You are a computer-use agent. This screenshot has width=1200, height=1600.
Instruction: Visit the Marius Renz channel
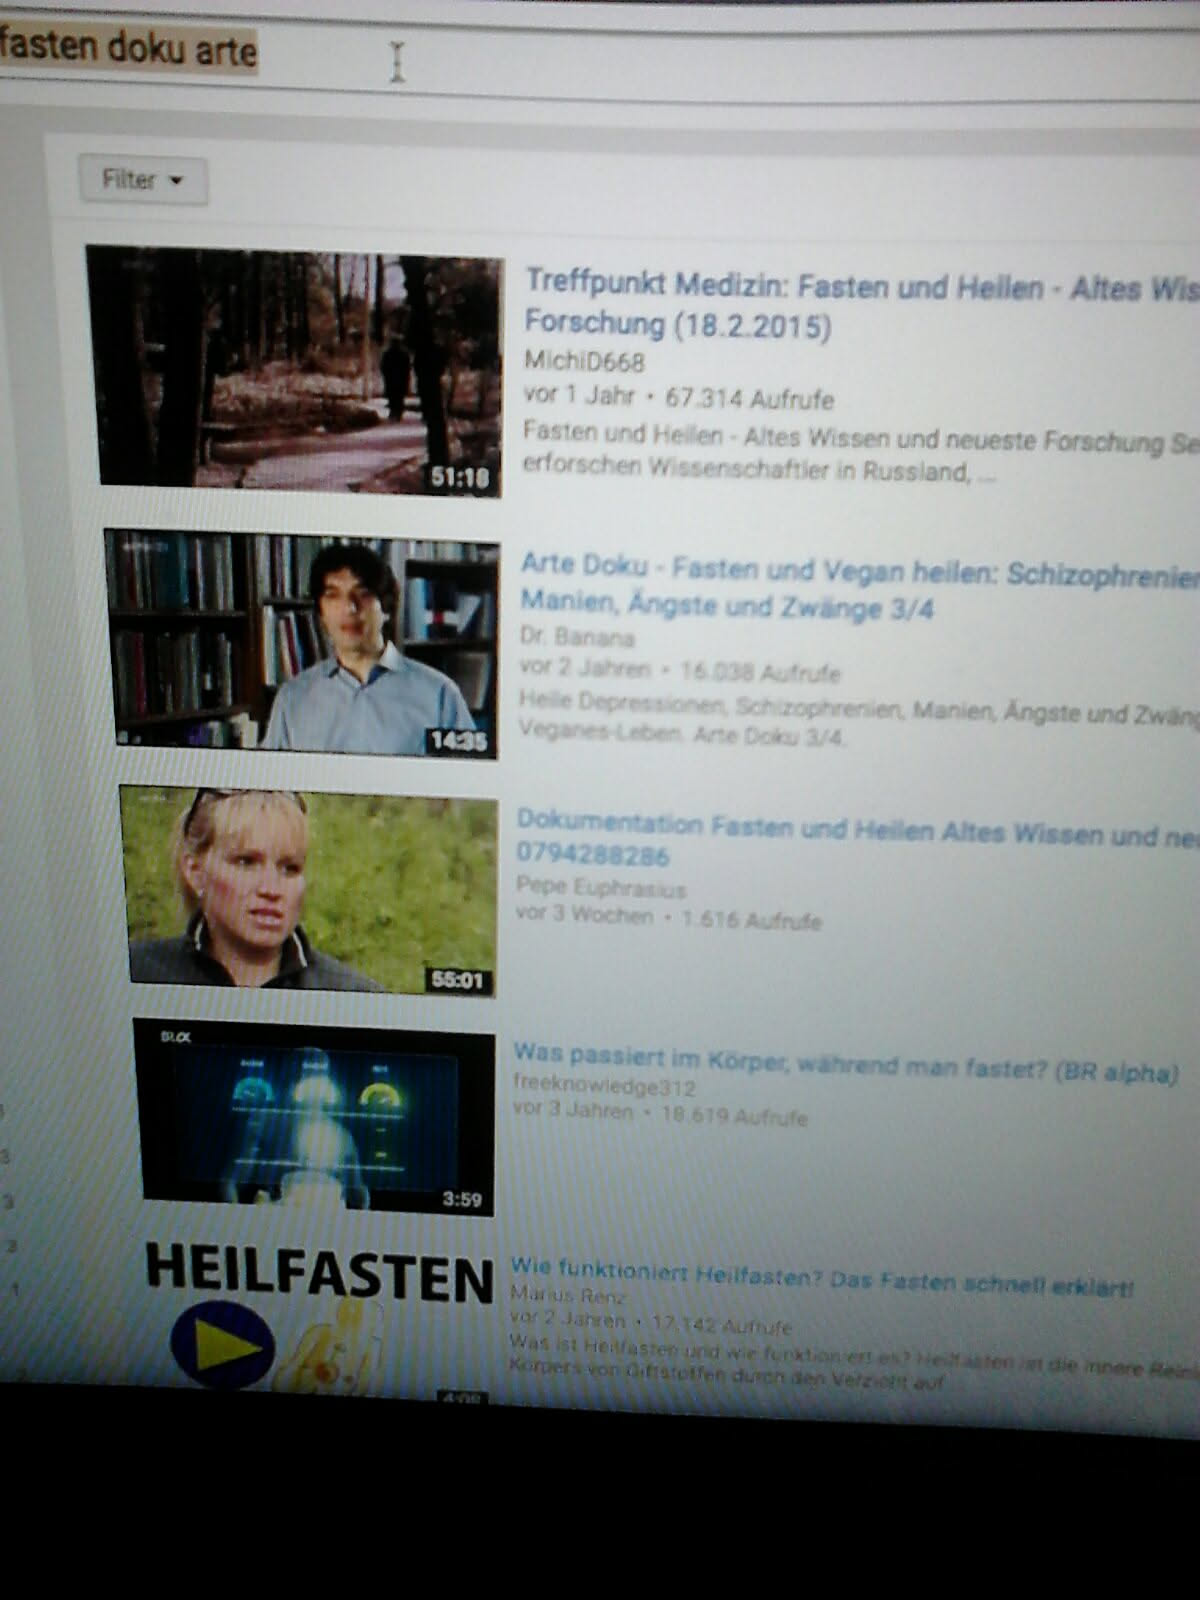click(567, 1296)
